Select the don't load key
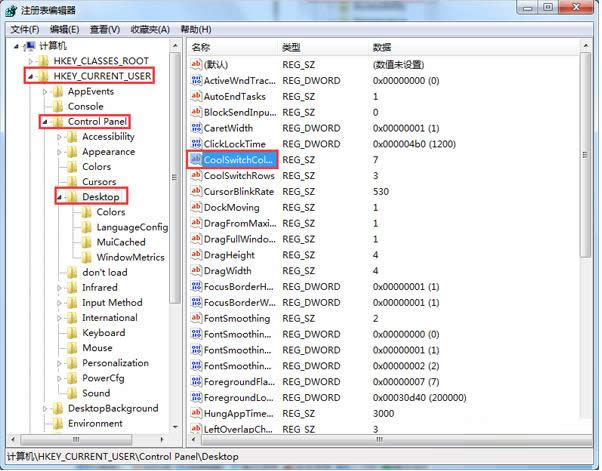The height and width of the screenshot is (471, 602). coord(104,273)
